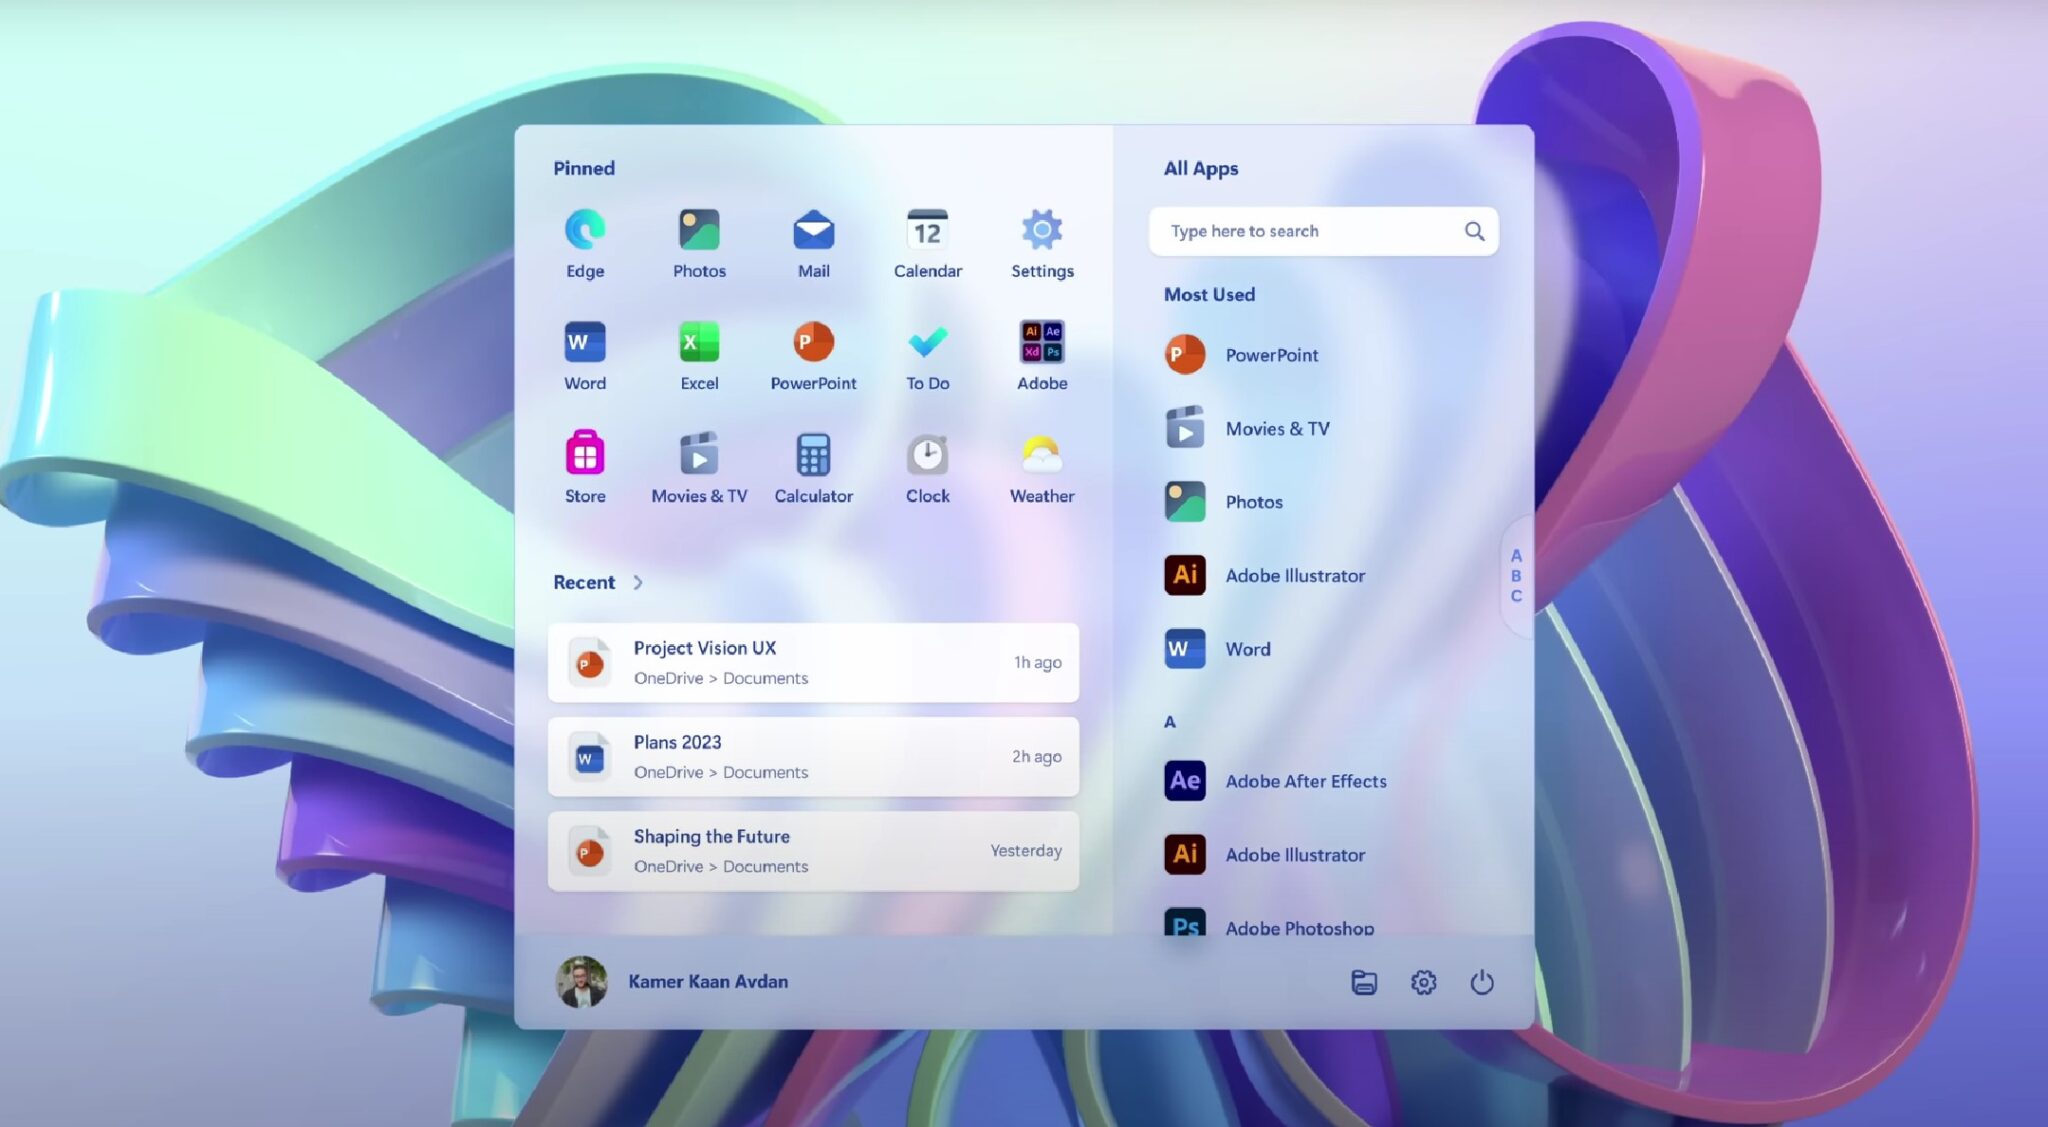Click the Type here to search field
This screenshot has height=1127, width=2048.
tap(1310, 231)
